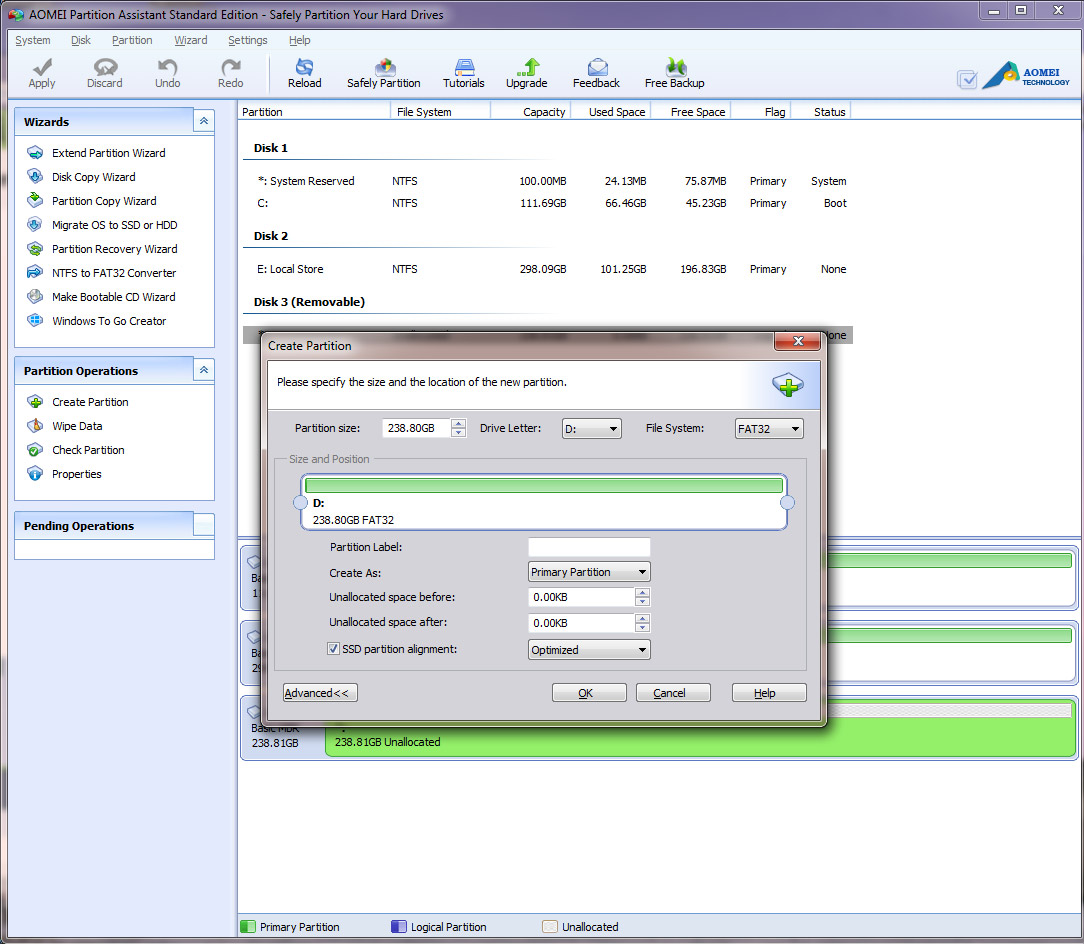Click the Upgrade toolbar icon

click(x=526, y=72)
